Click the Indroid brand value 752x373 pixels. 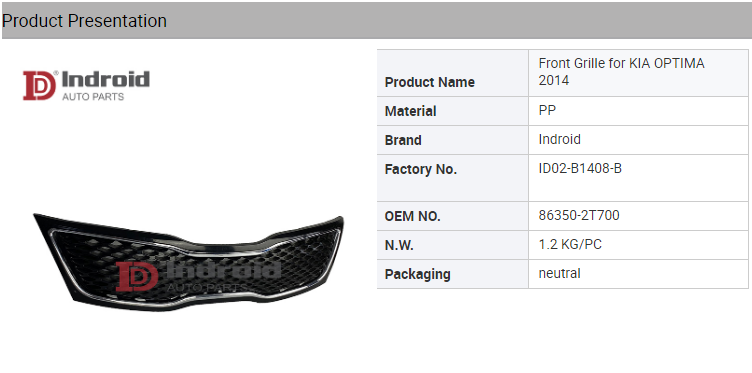tap(560, 140)
